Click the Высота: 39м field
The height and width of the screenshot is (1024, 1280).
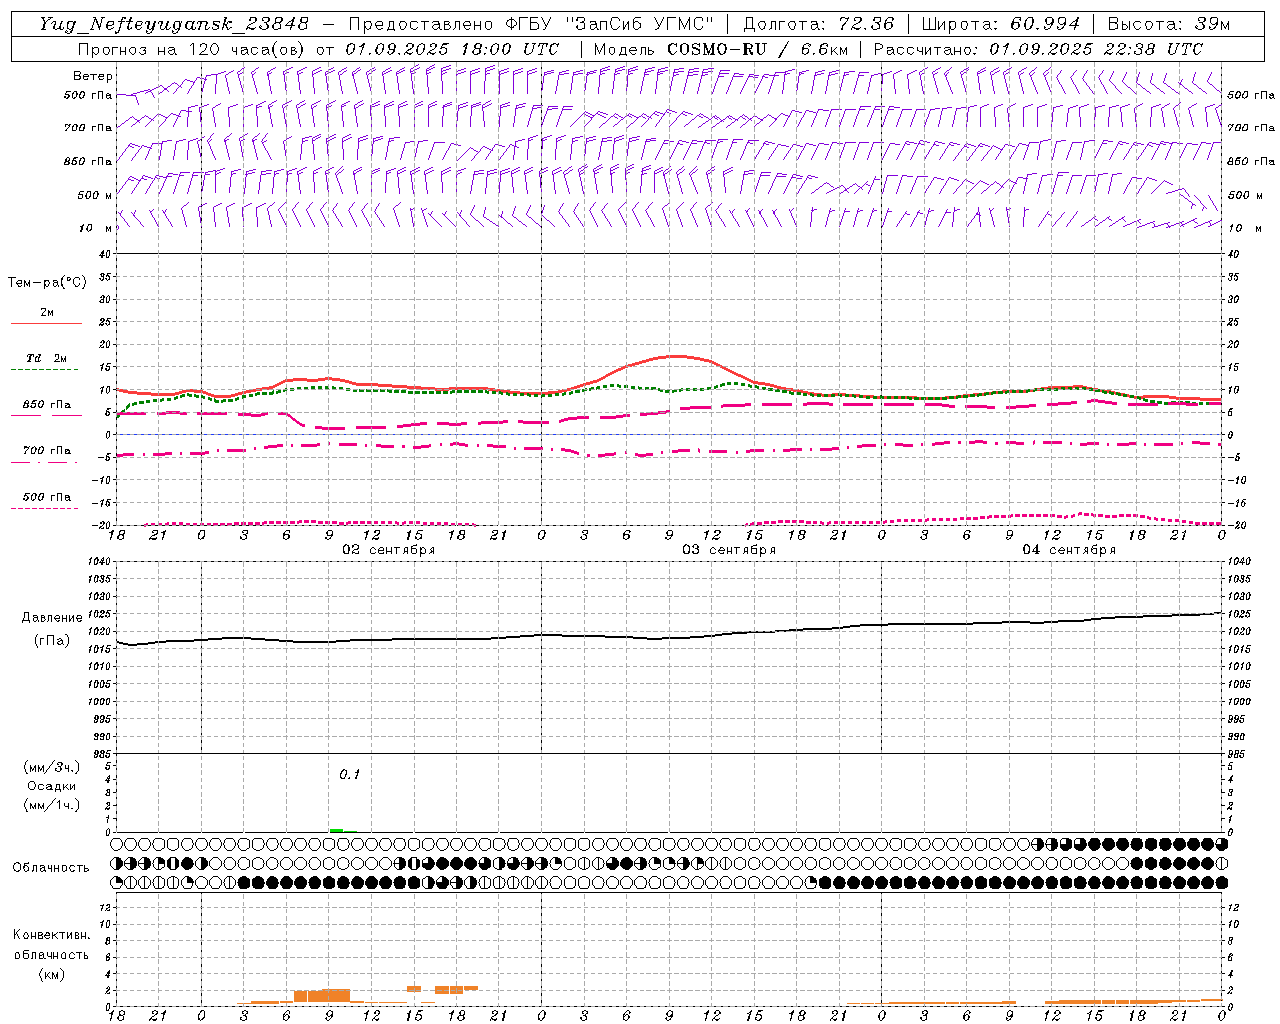(1169, 24)
